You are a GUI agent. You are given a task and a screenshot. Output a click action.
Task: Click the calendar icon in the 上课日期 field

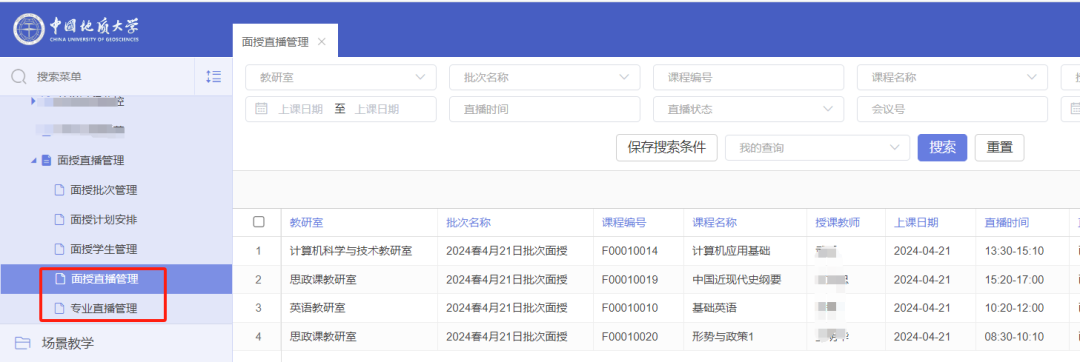coord(261,109)
